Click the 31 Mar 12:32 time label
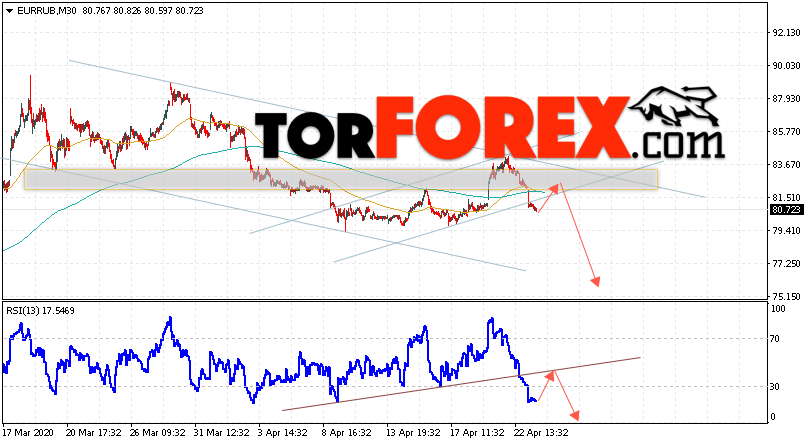 pos(222,433)
